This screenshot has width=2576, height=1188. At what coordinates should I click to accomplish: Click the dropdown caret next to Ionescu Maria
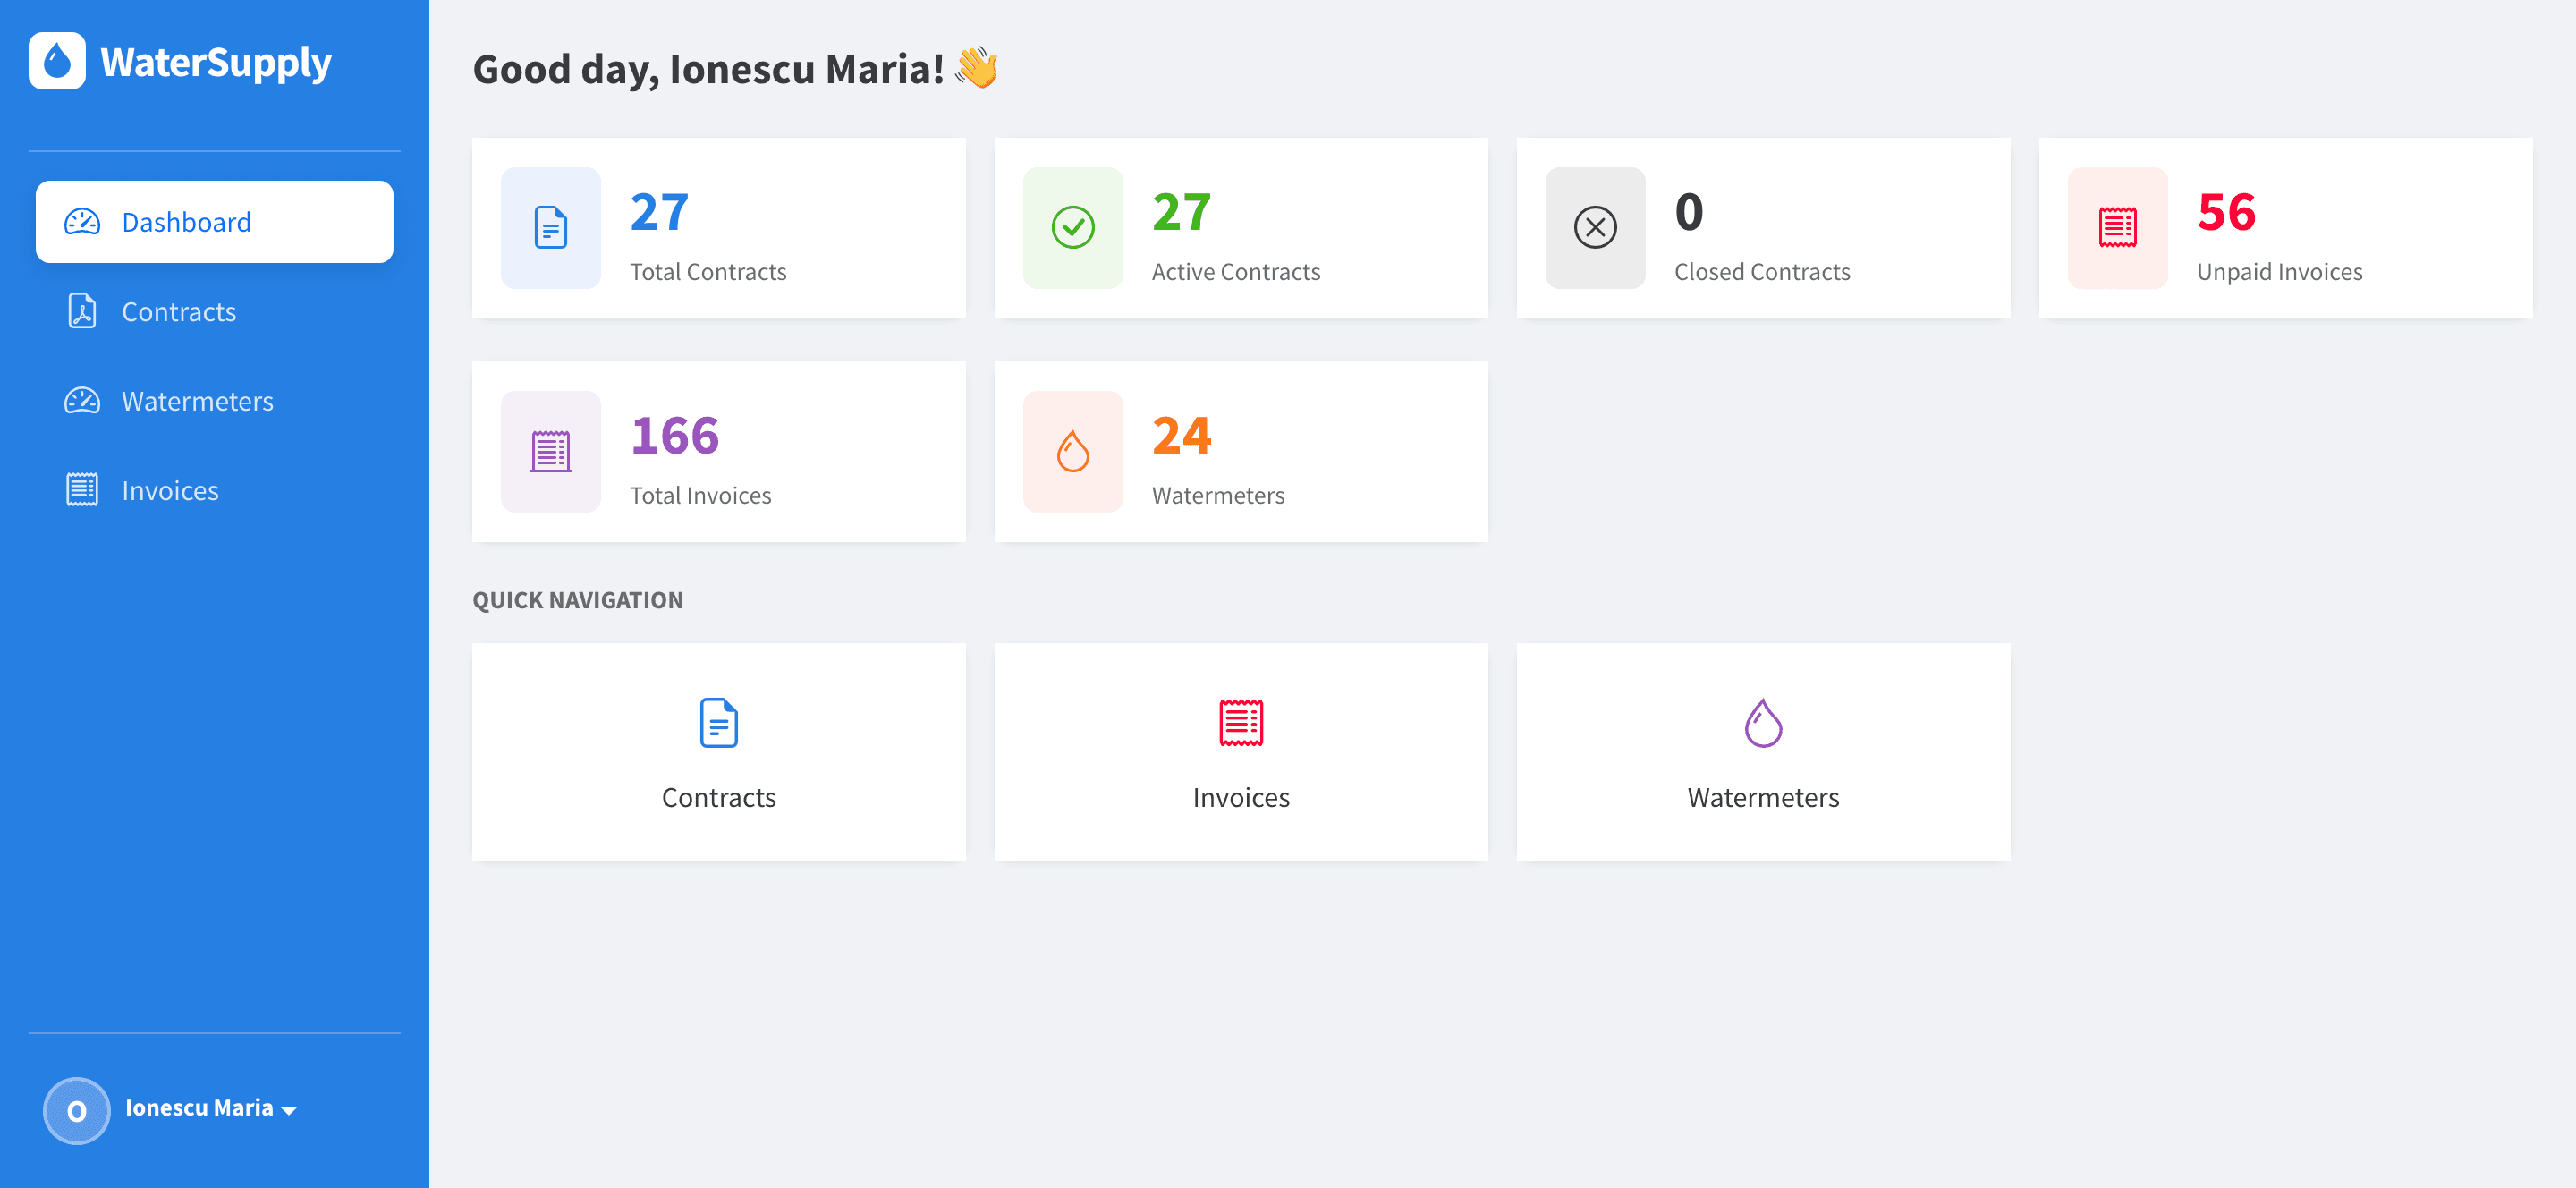[x=289, y=1111]
